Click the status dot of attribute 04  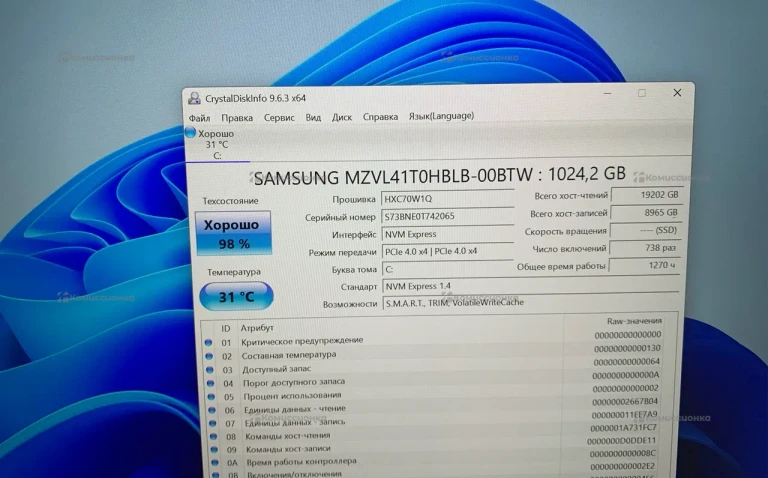click(x=211, y=383)
